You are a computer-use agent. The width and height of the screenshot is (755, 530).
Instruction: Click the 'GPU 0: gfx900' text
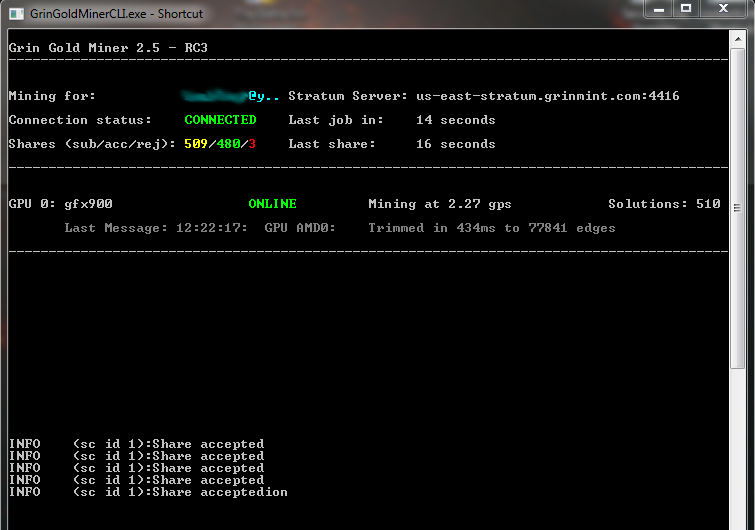pyautogui.click(x=61, y=204)
